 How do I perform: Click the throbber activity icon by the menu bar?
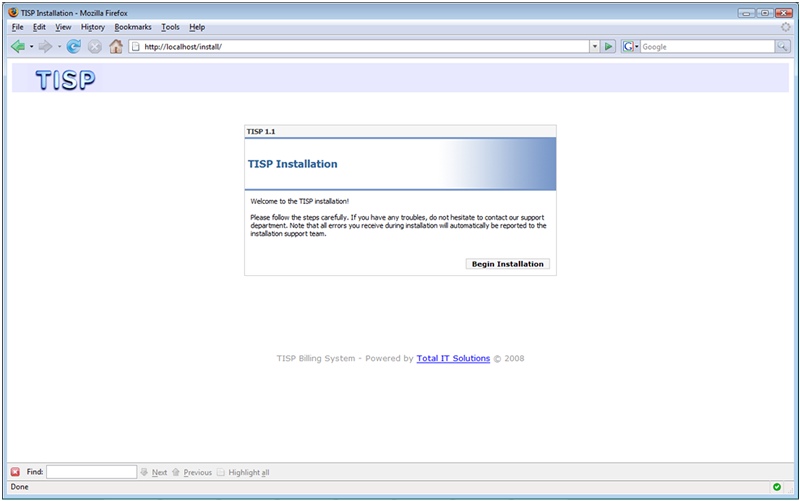pos(786,27)
